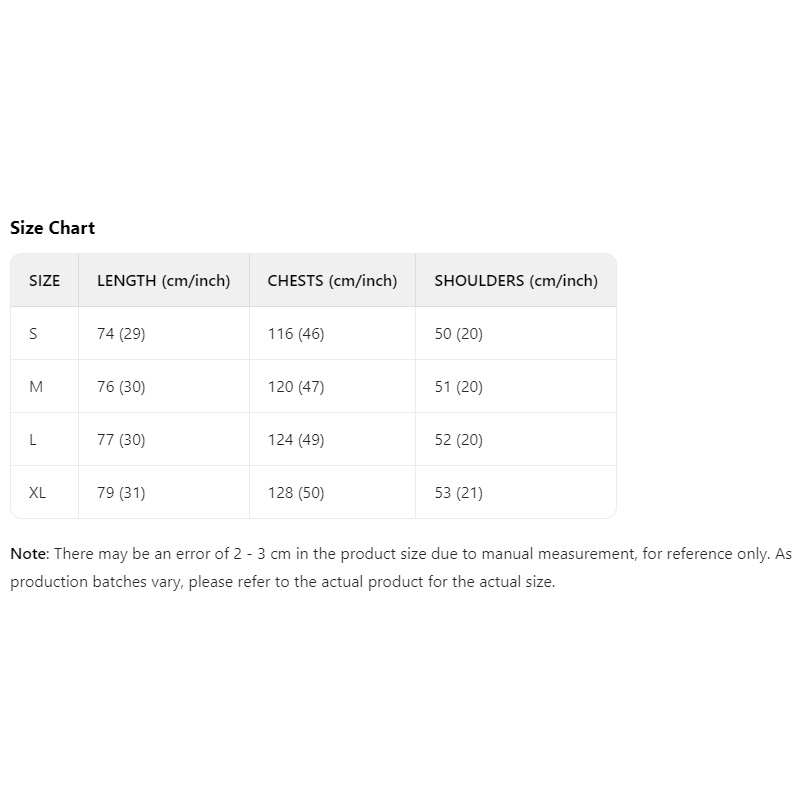Select the 52 (20) shoulders cell
The width and height of the screenshot is (805, 805).
coord(459,440)
